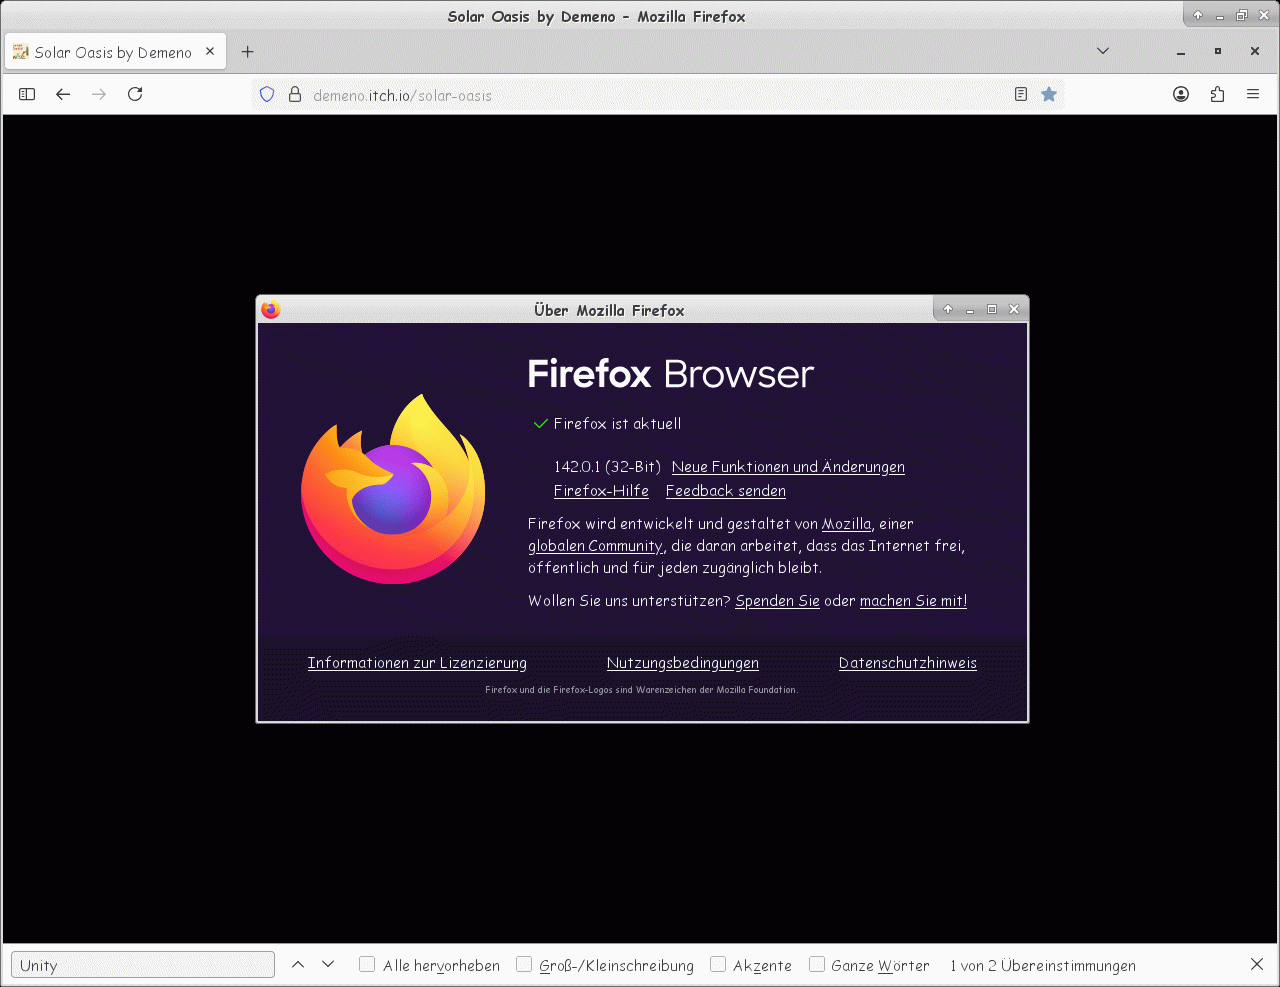The width and height of the screenshot is (1280, 987).
Task: Toggle reader view icon in address bar
Action: click(1021, 94)
